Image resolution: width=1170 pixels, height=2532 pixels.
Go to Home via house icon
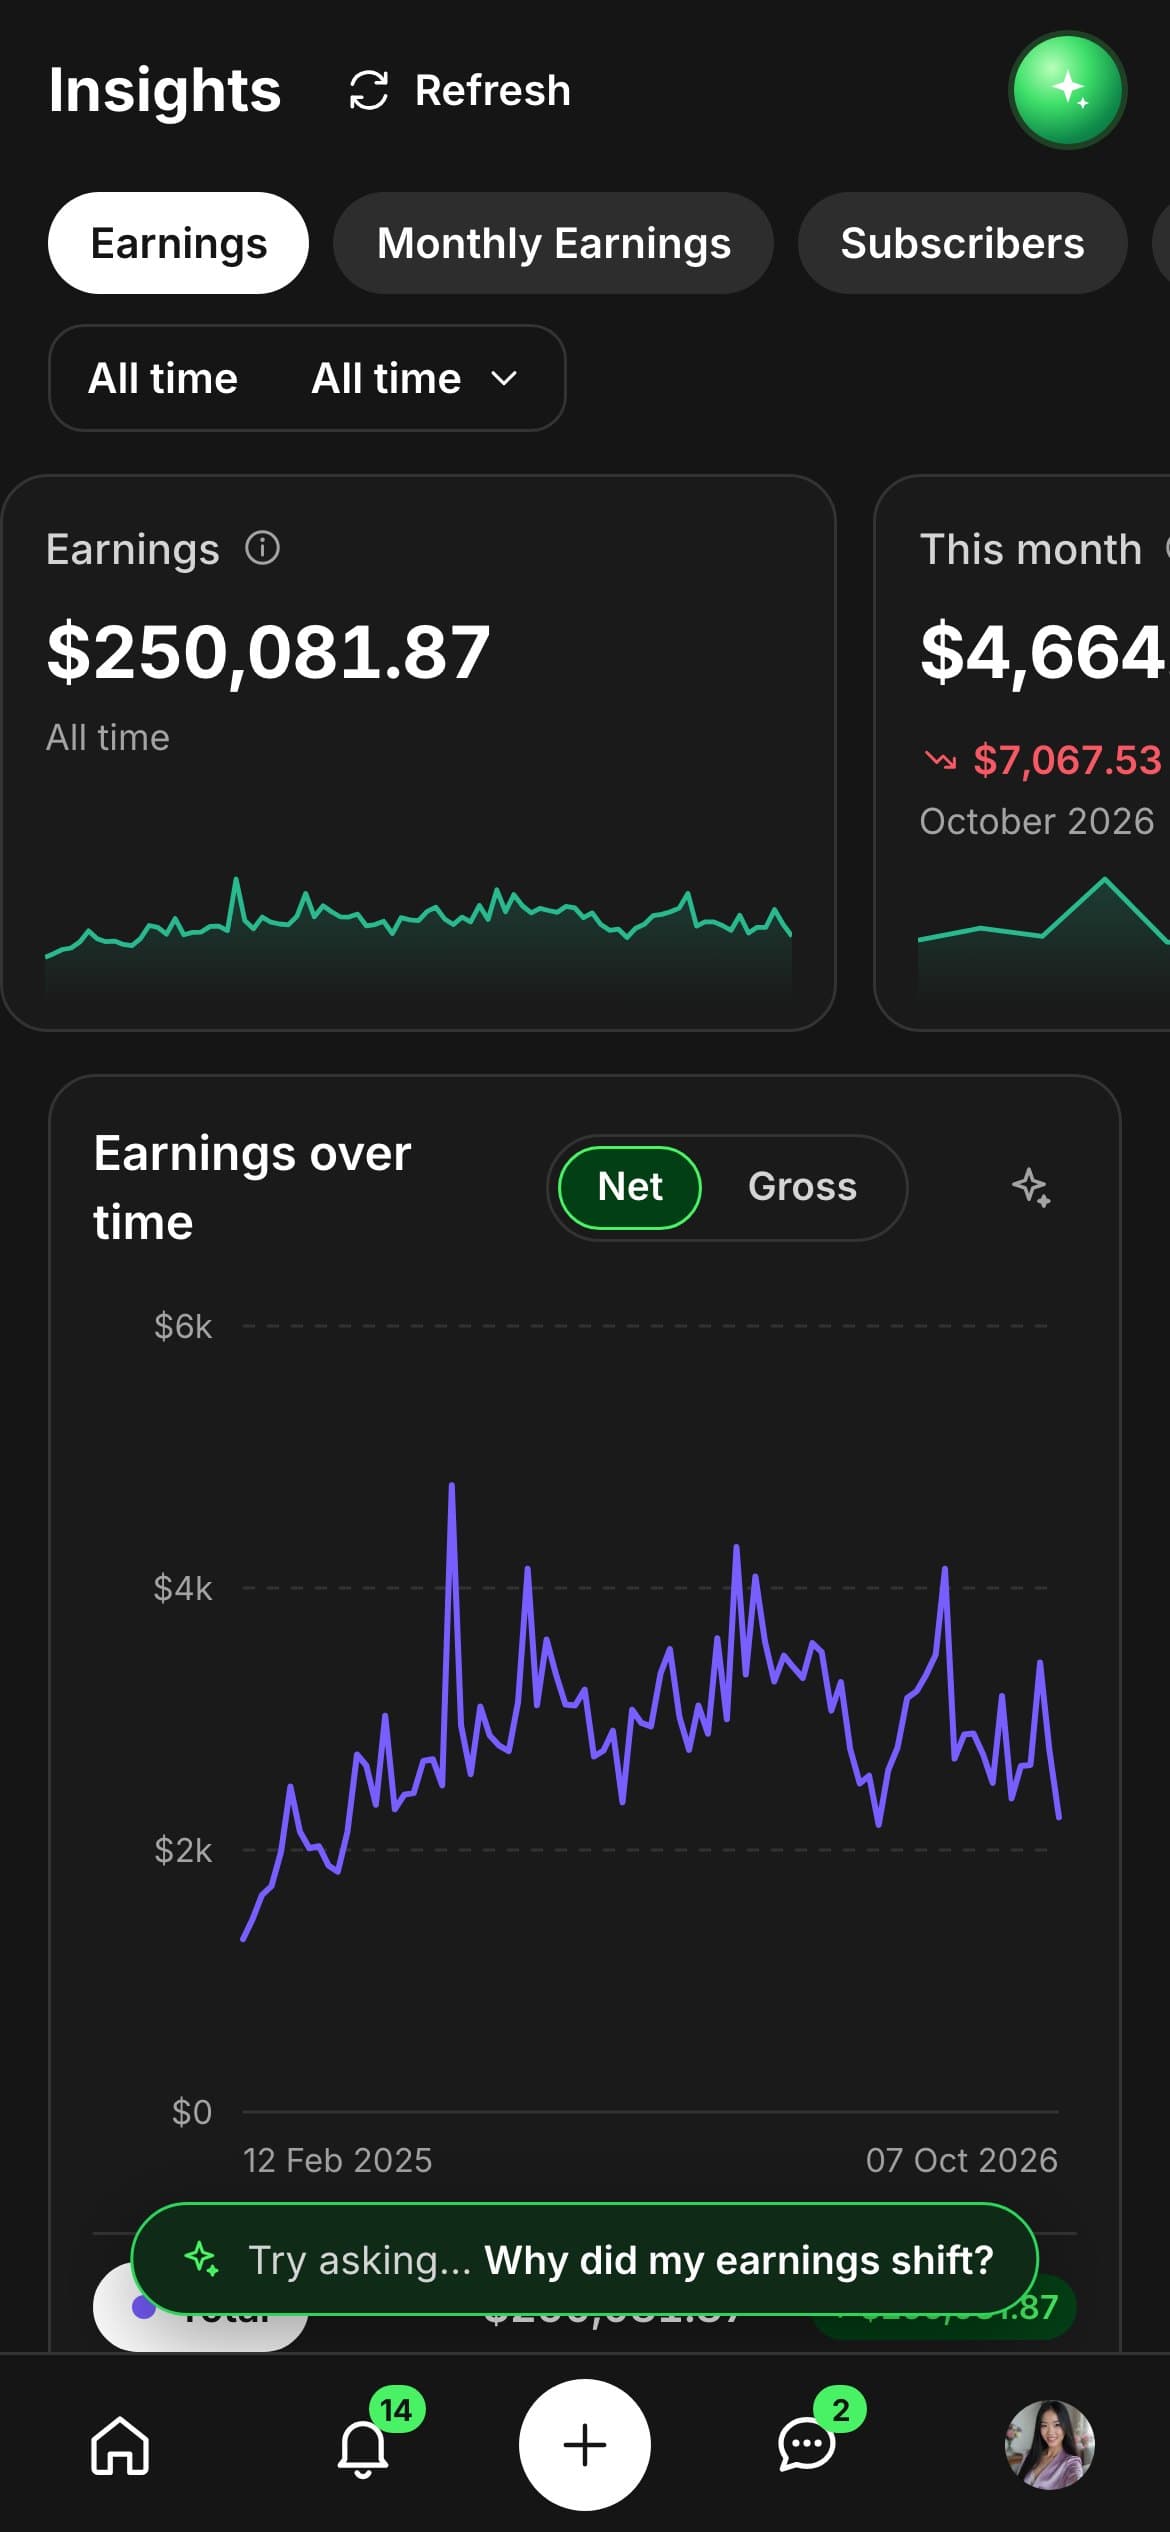coord(120,2445)
